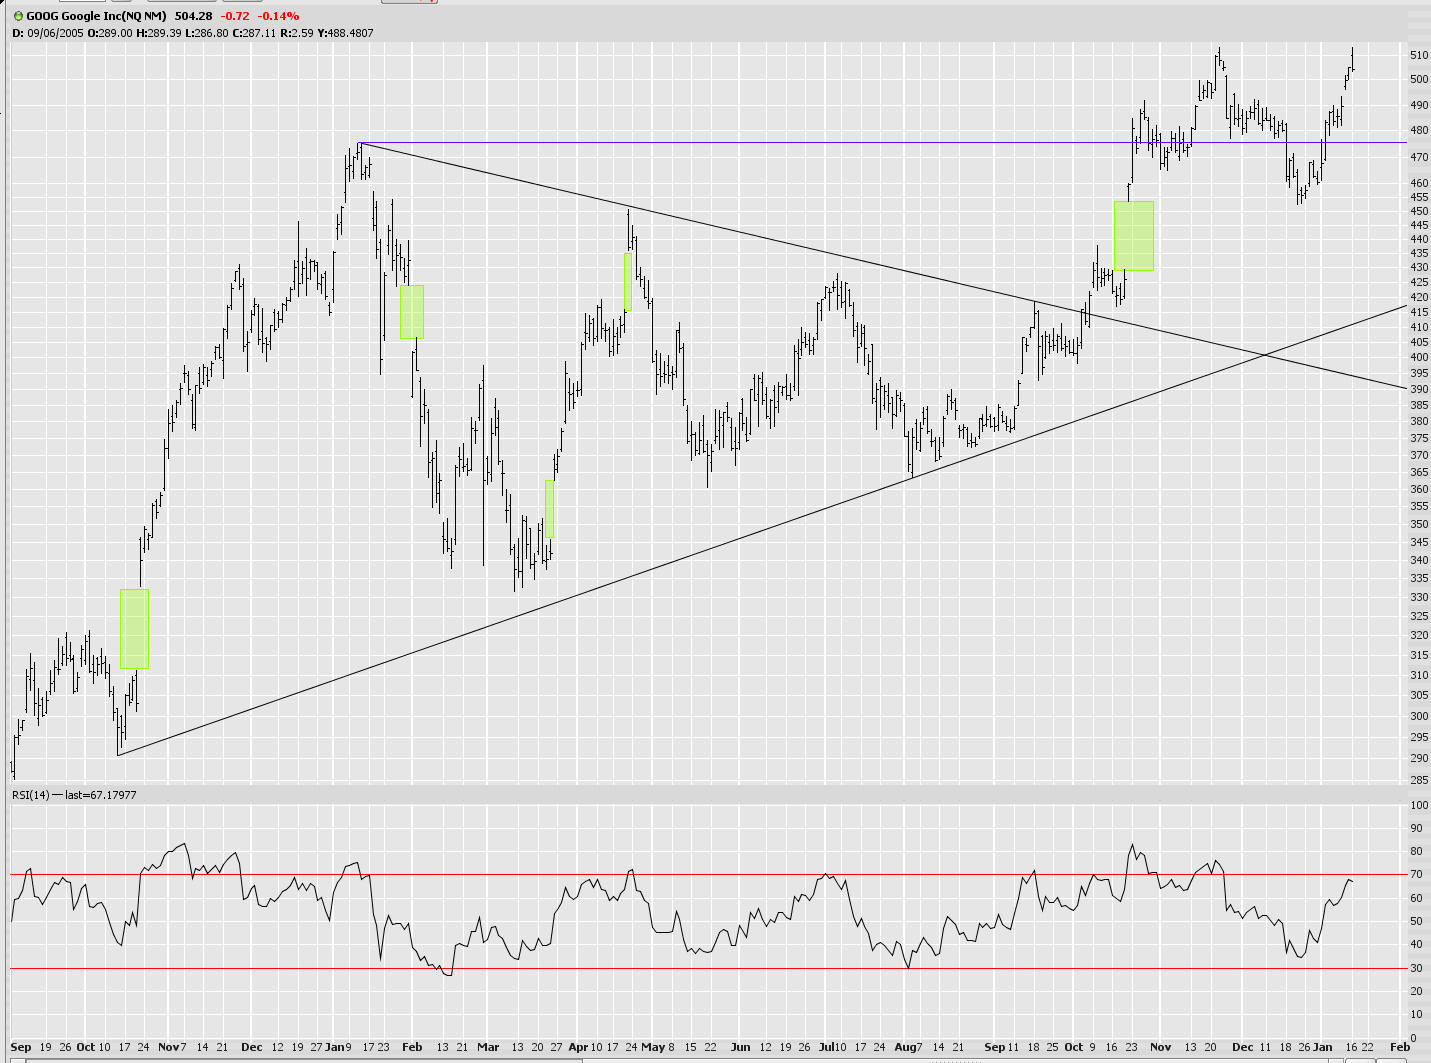Click the cursor value Y:488.4807
The width and height of the screenshot is (1431, 1063).
point(346,33)
